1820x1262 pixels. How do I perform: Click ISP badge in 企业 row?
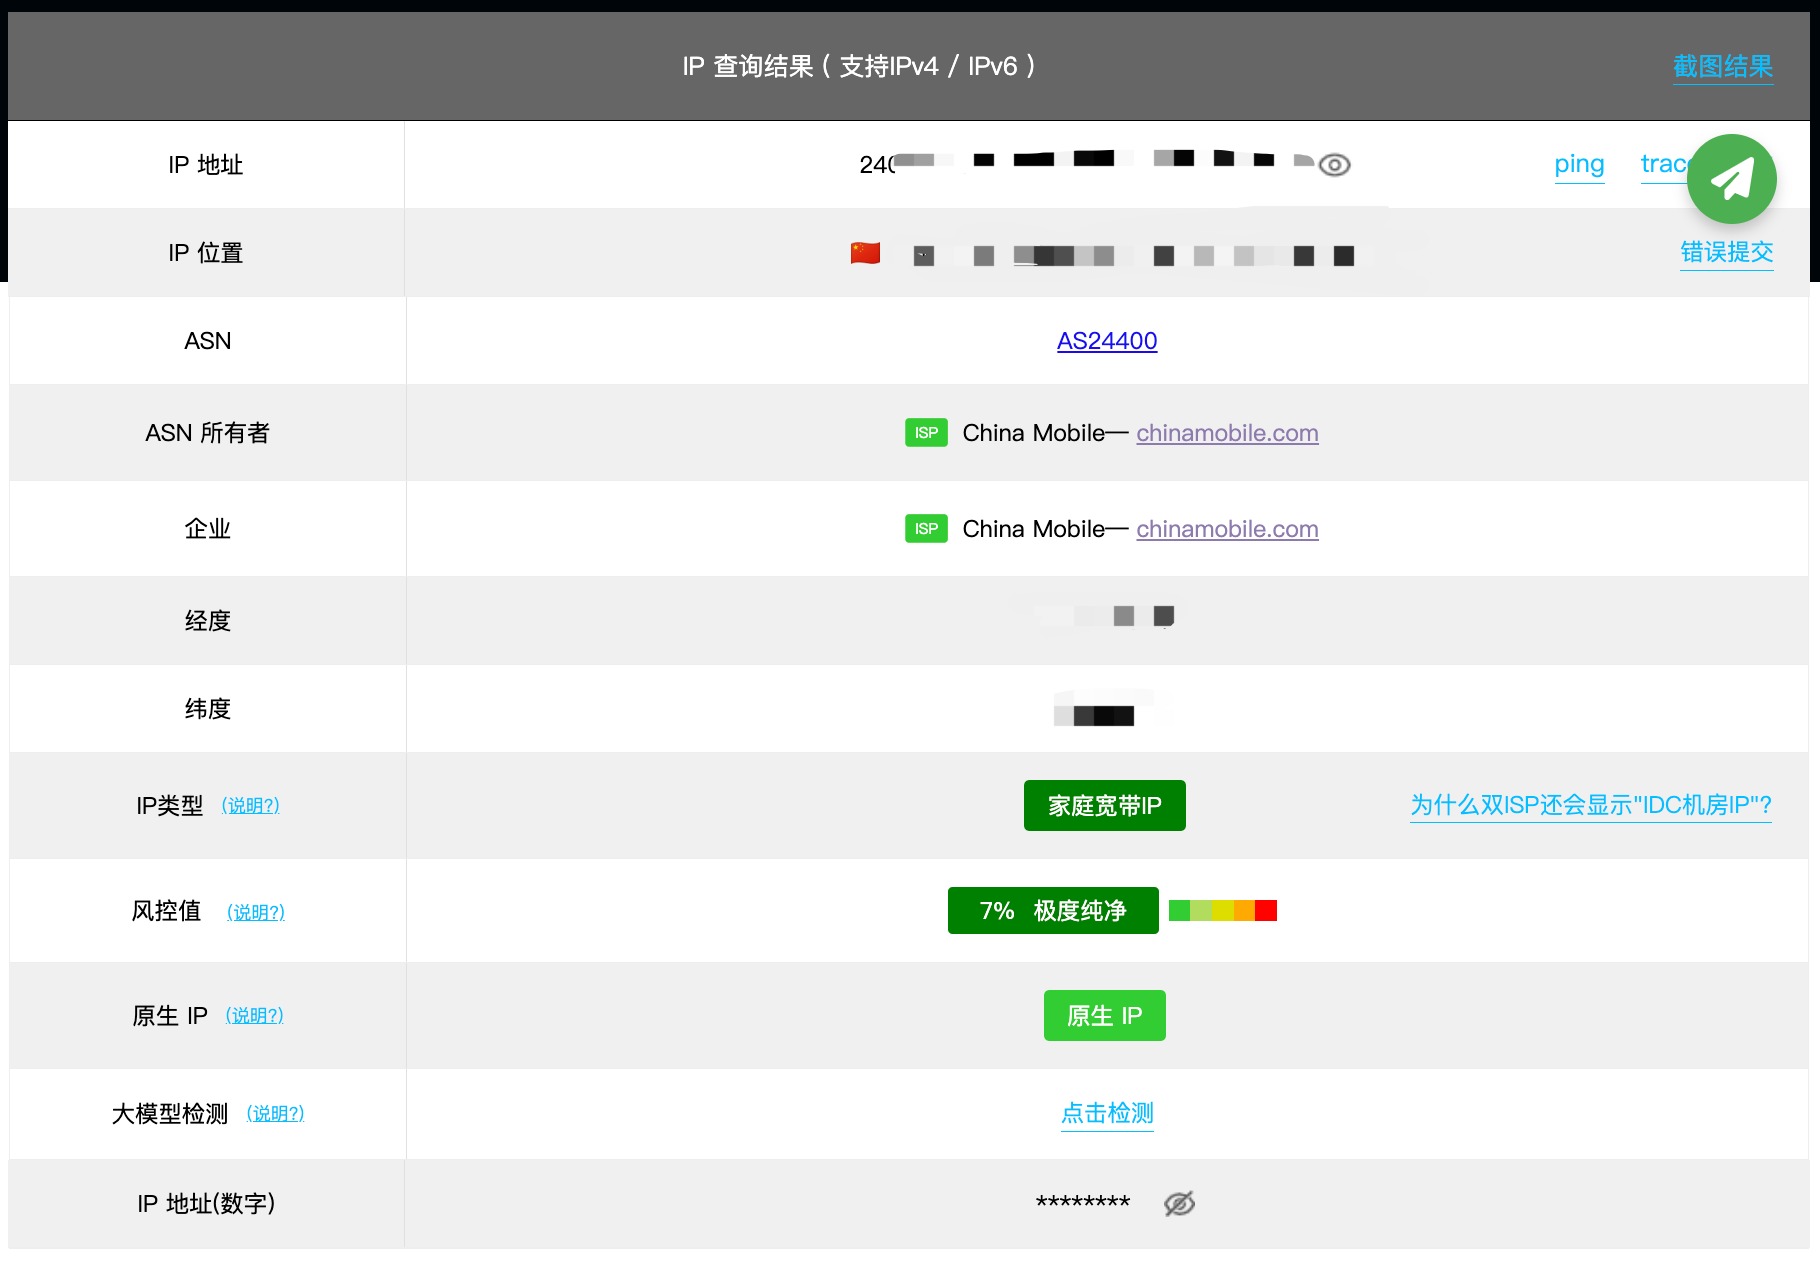point(926,529)
